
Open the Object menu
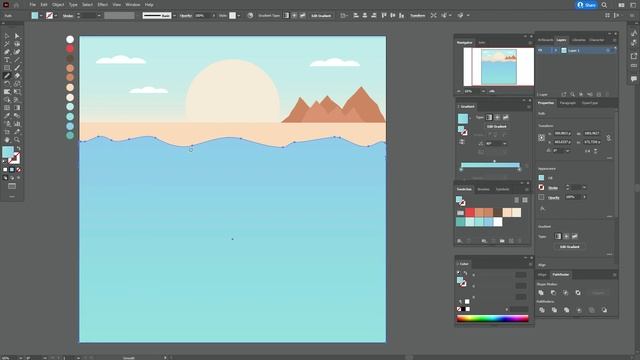click(58, 4)
